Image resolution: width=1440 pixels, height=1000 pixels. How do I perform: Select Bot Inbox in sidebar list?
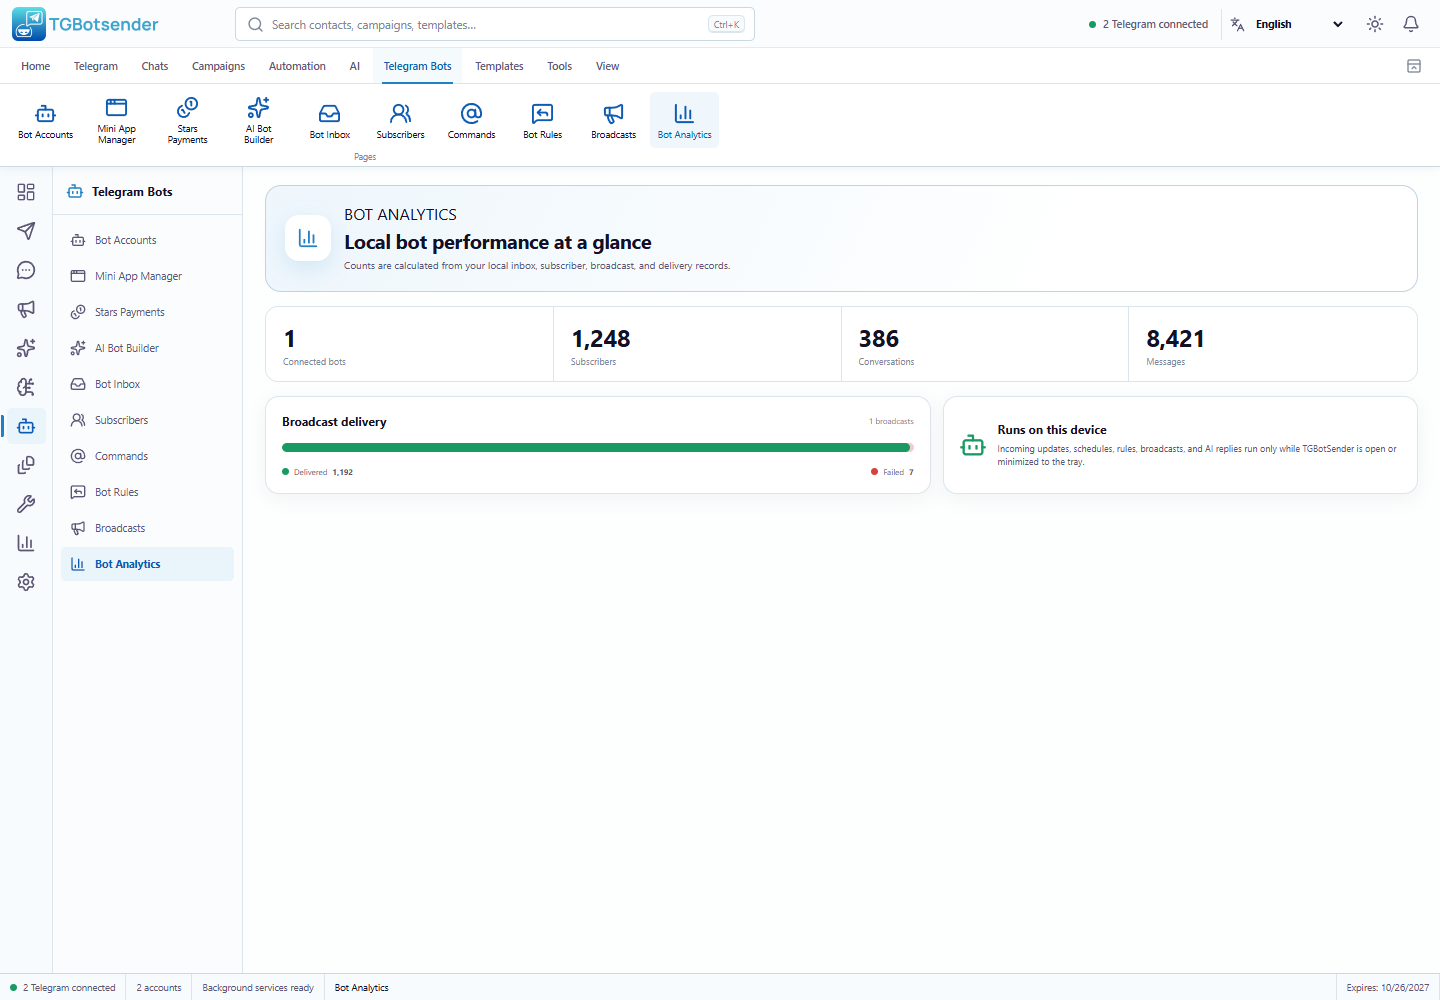point(147,384)
